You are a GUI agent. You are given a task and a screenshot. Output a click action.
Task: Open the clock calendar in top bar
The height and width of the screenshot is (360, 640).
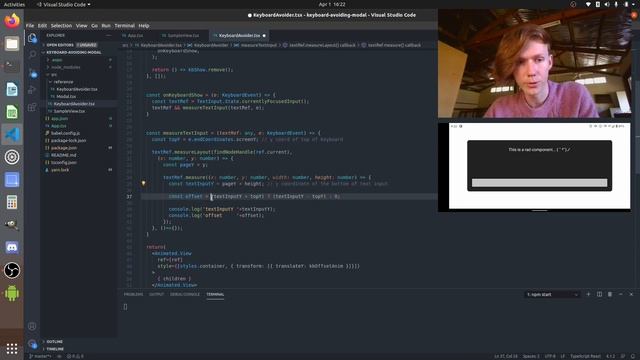[x=332, y=4]
